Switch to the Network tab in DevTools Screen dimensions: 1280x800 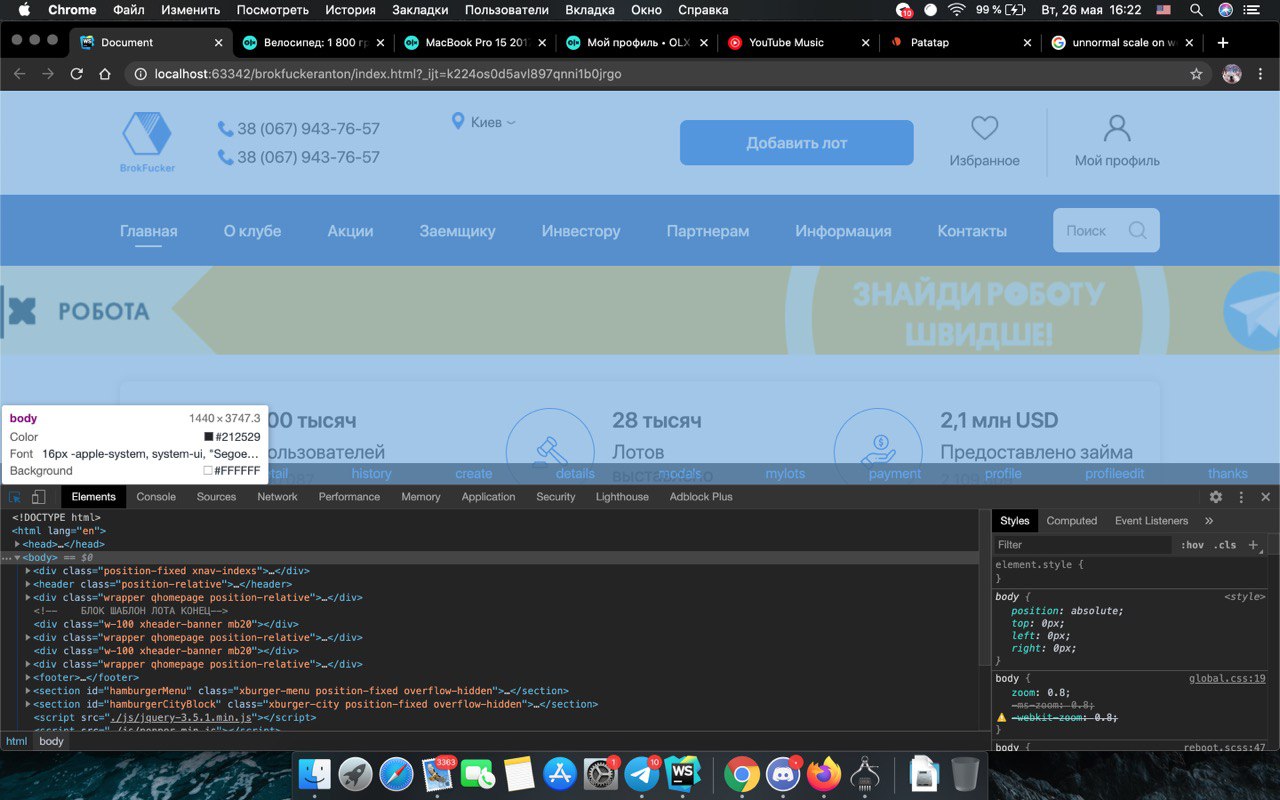click(x=277, y=497)
